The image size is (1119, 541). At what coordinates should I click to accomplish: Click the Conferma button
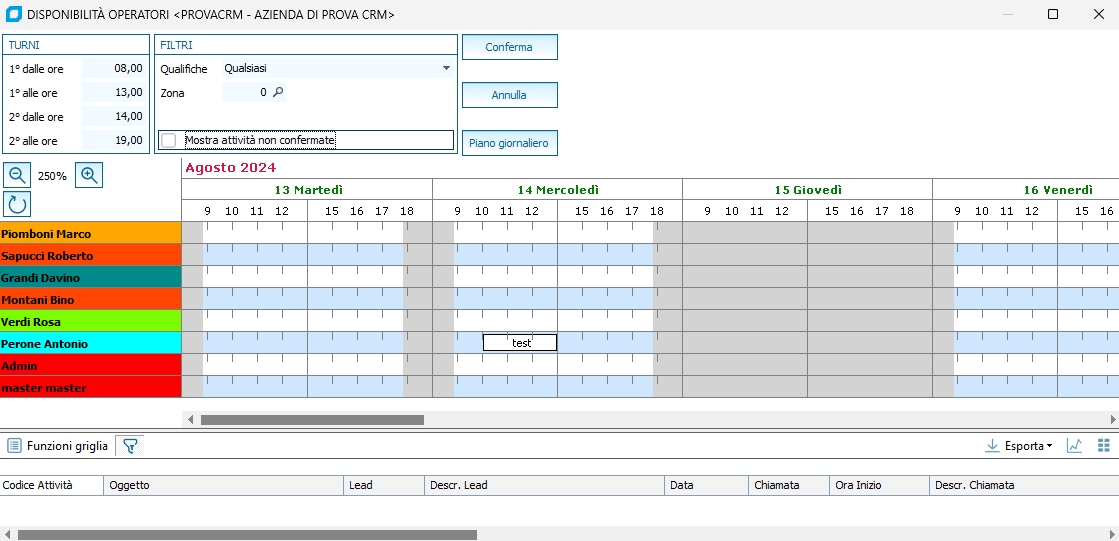click(510, 47)
